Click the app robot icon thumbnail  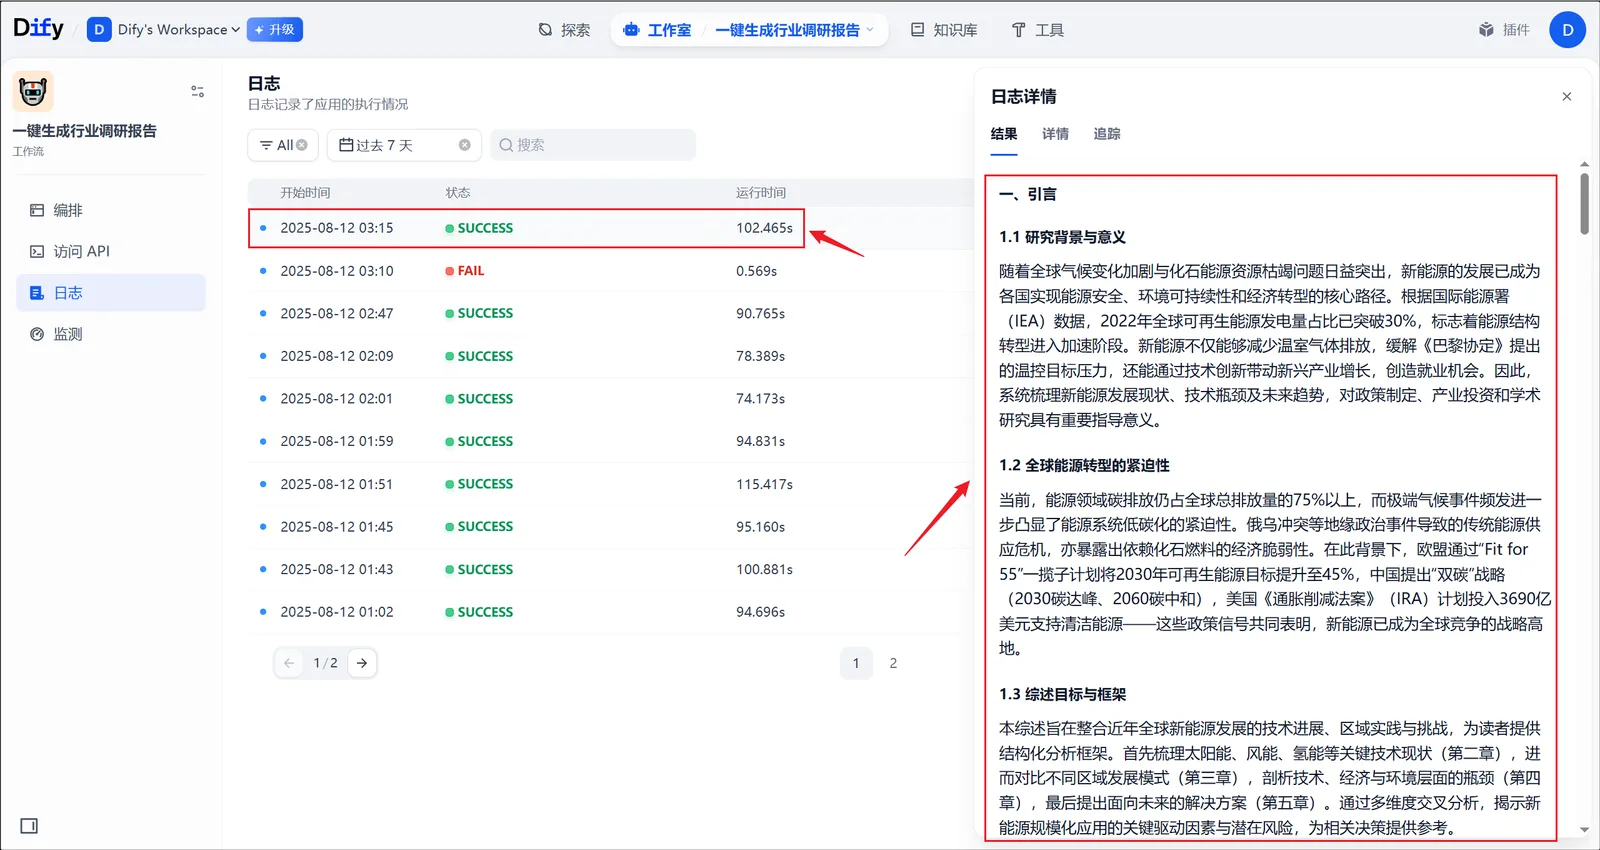(x=33, y=91)
